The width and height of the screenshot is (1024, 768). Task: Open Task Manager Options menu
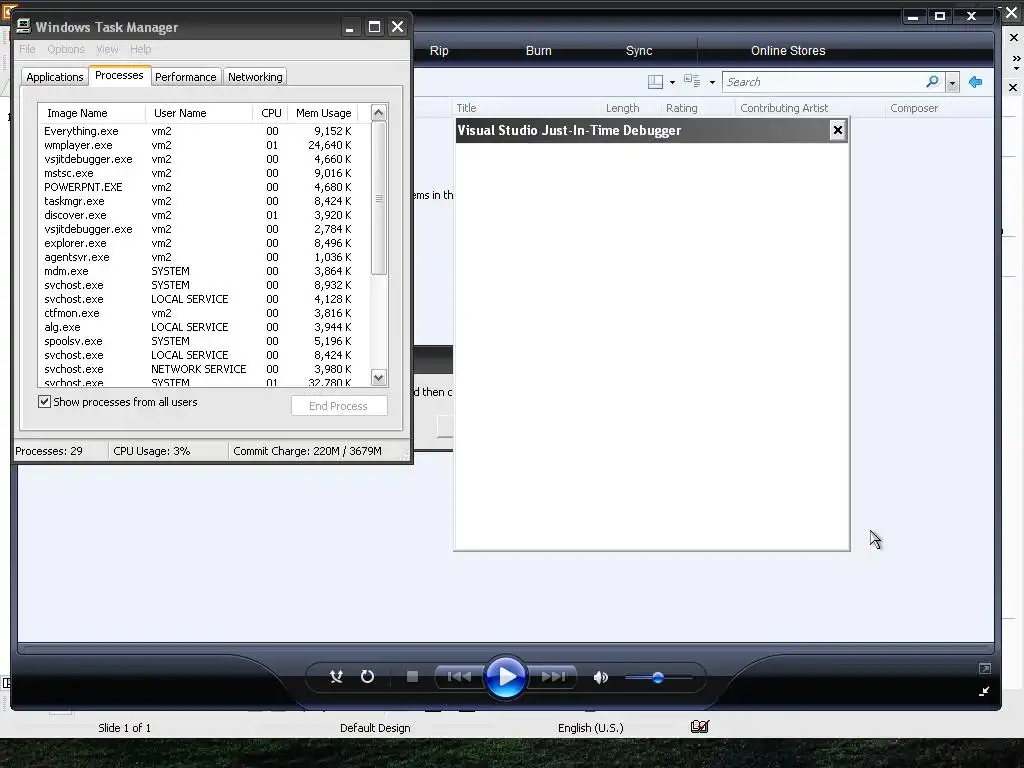point(66,49)
